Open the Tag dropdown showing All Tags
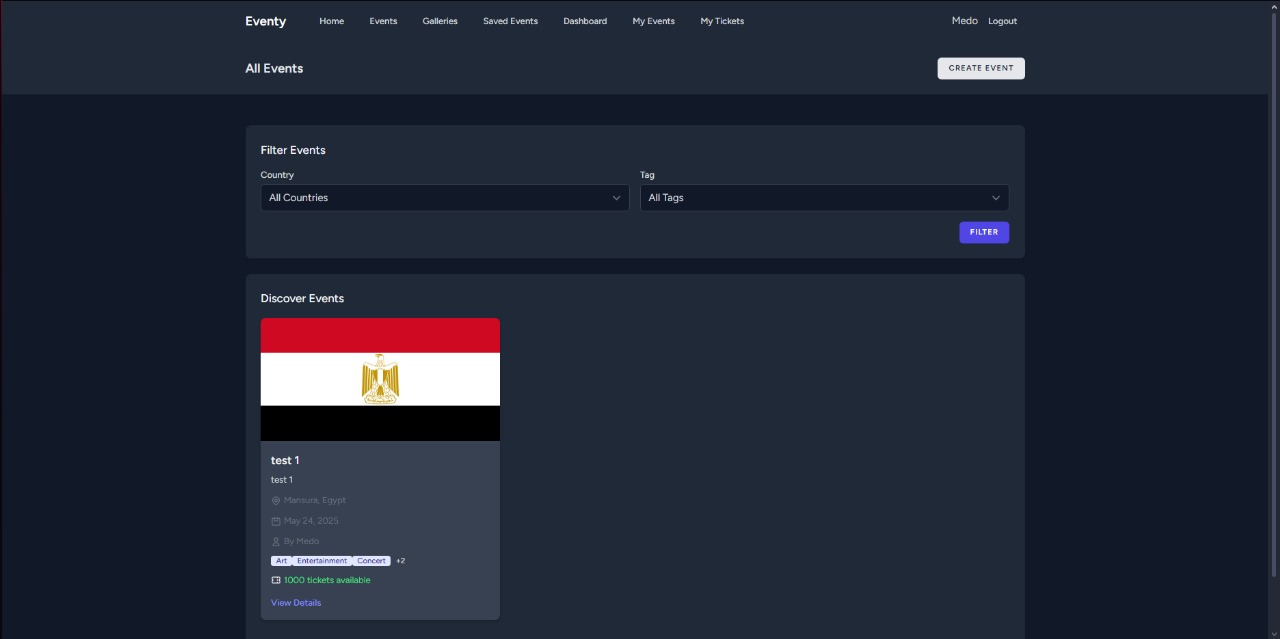The height and width of the screenshot is (639, 1280). 824,198
